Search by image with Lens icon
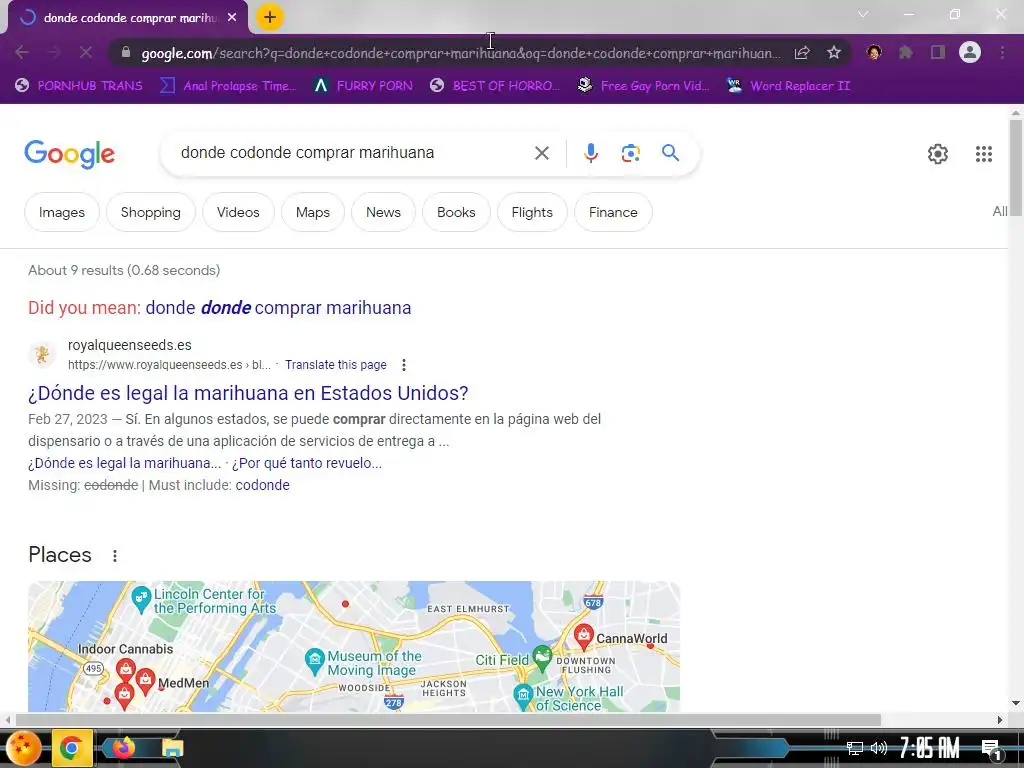1024x768 pixels. 630,153
